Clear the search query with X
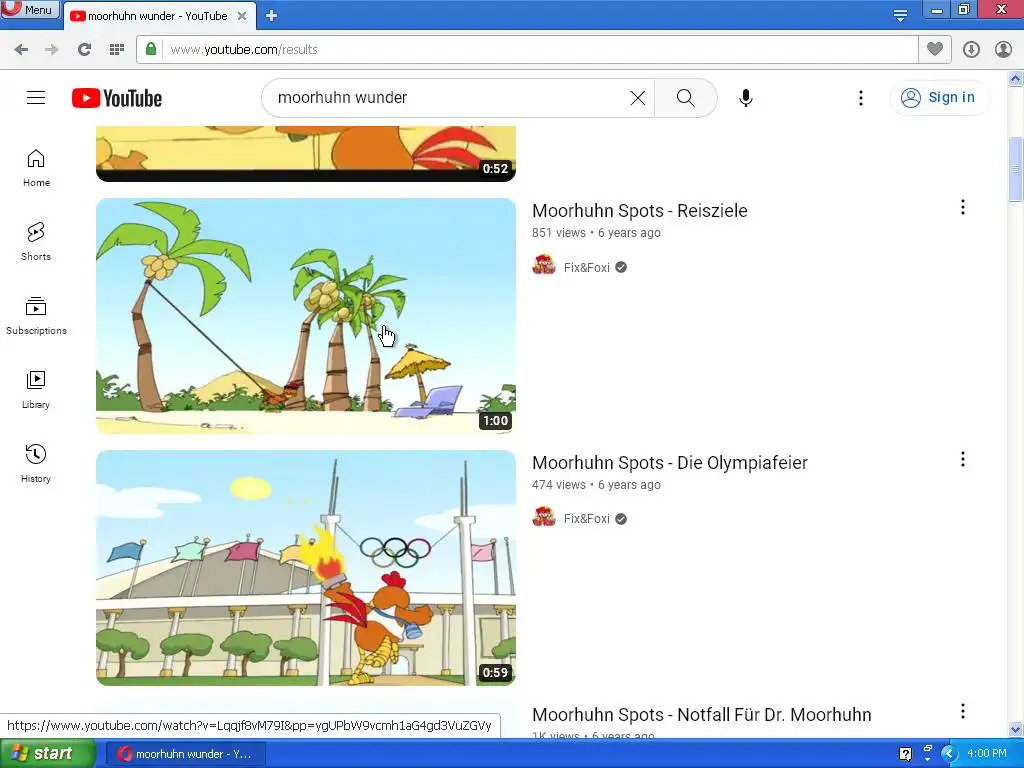The image size is (1024, 768). (638, 98)
